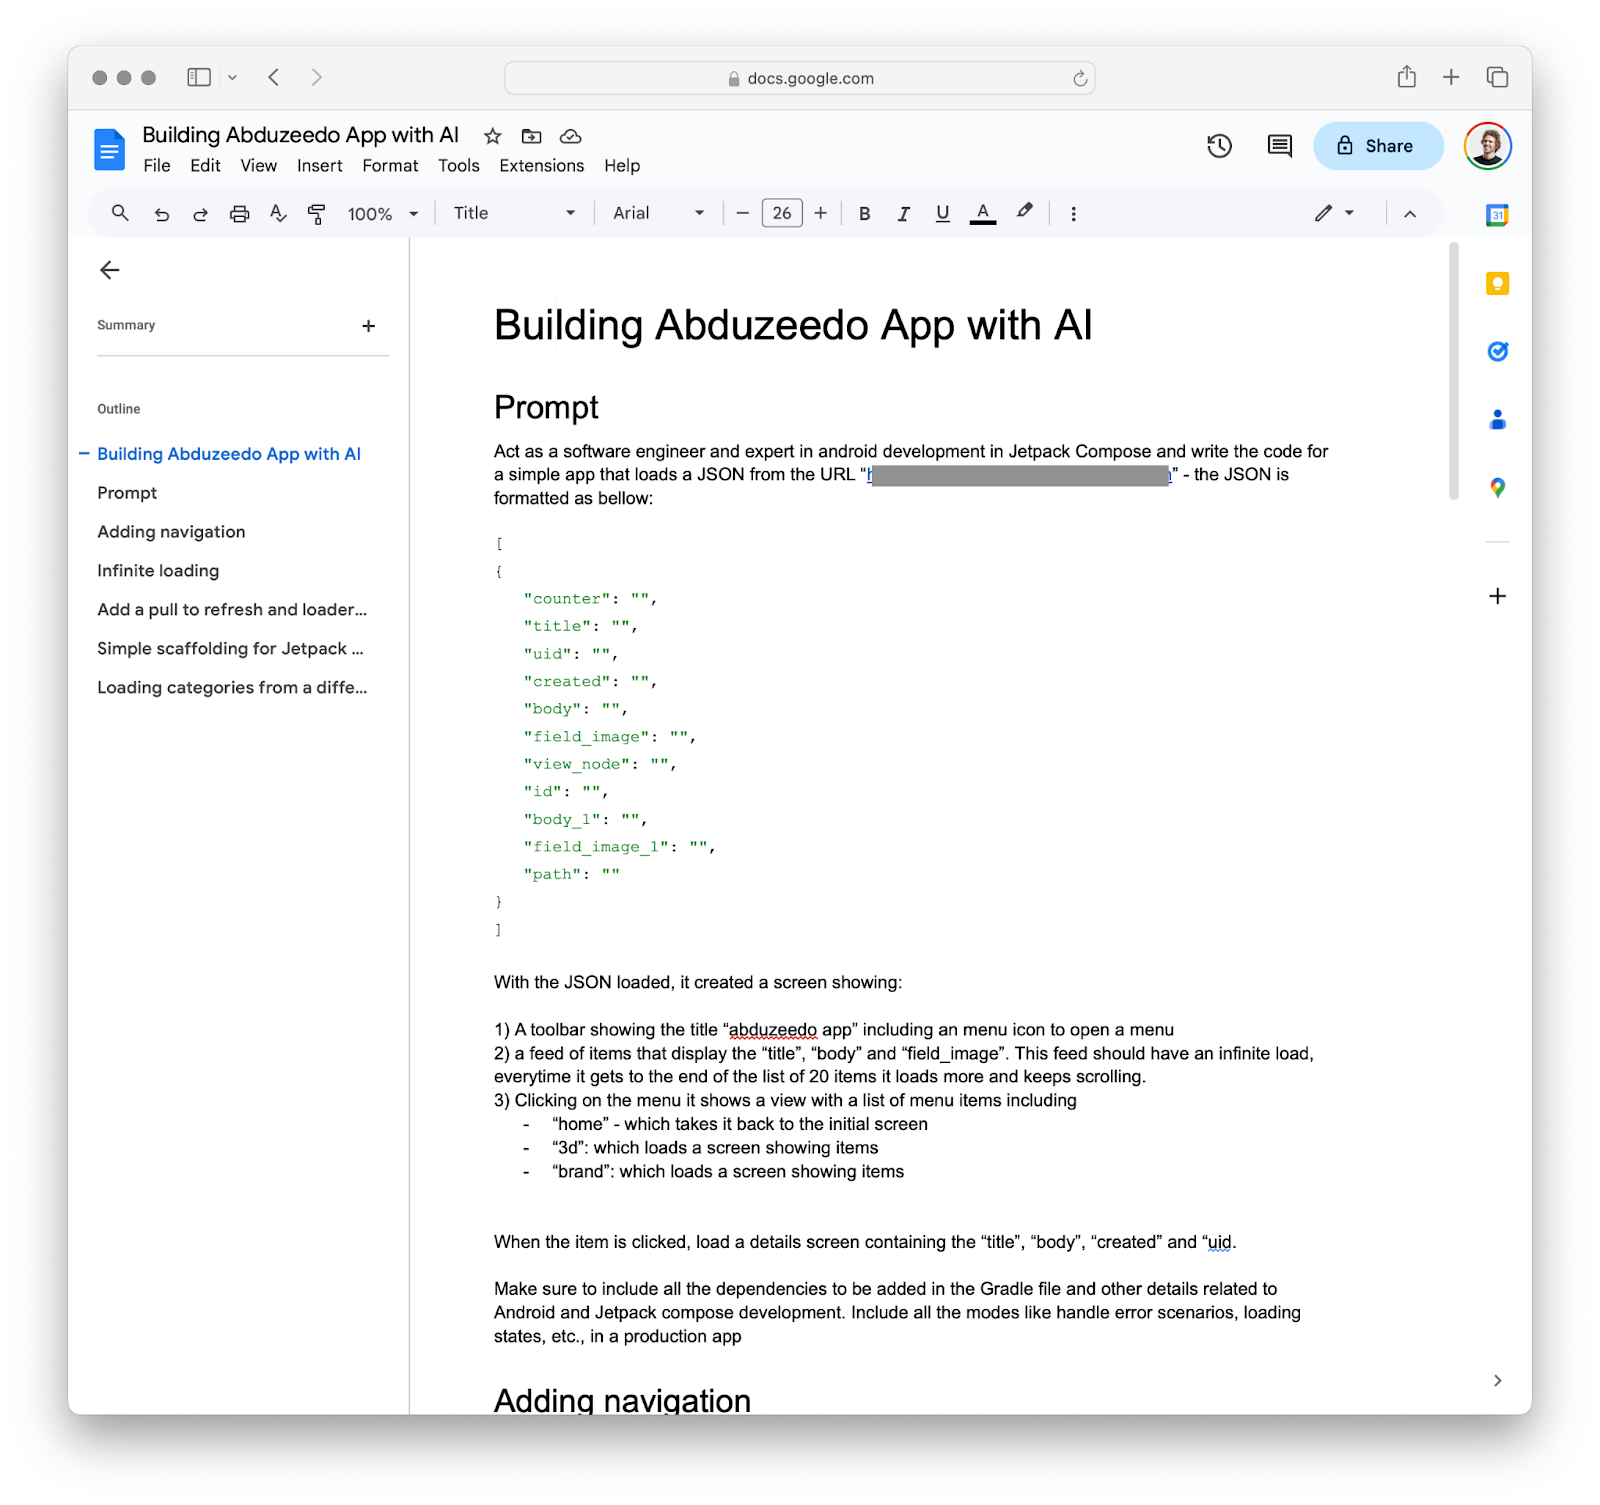Move document to a folder

tap(532, 136)
